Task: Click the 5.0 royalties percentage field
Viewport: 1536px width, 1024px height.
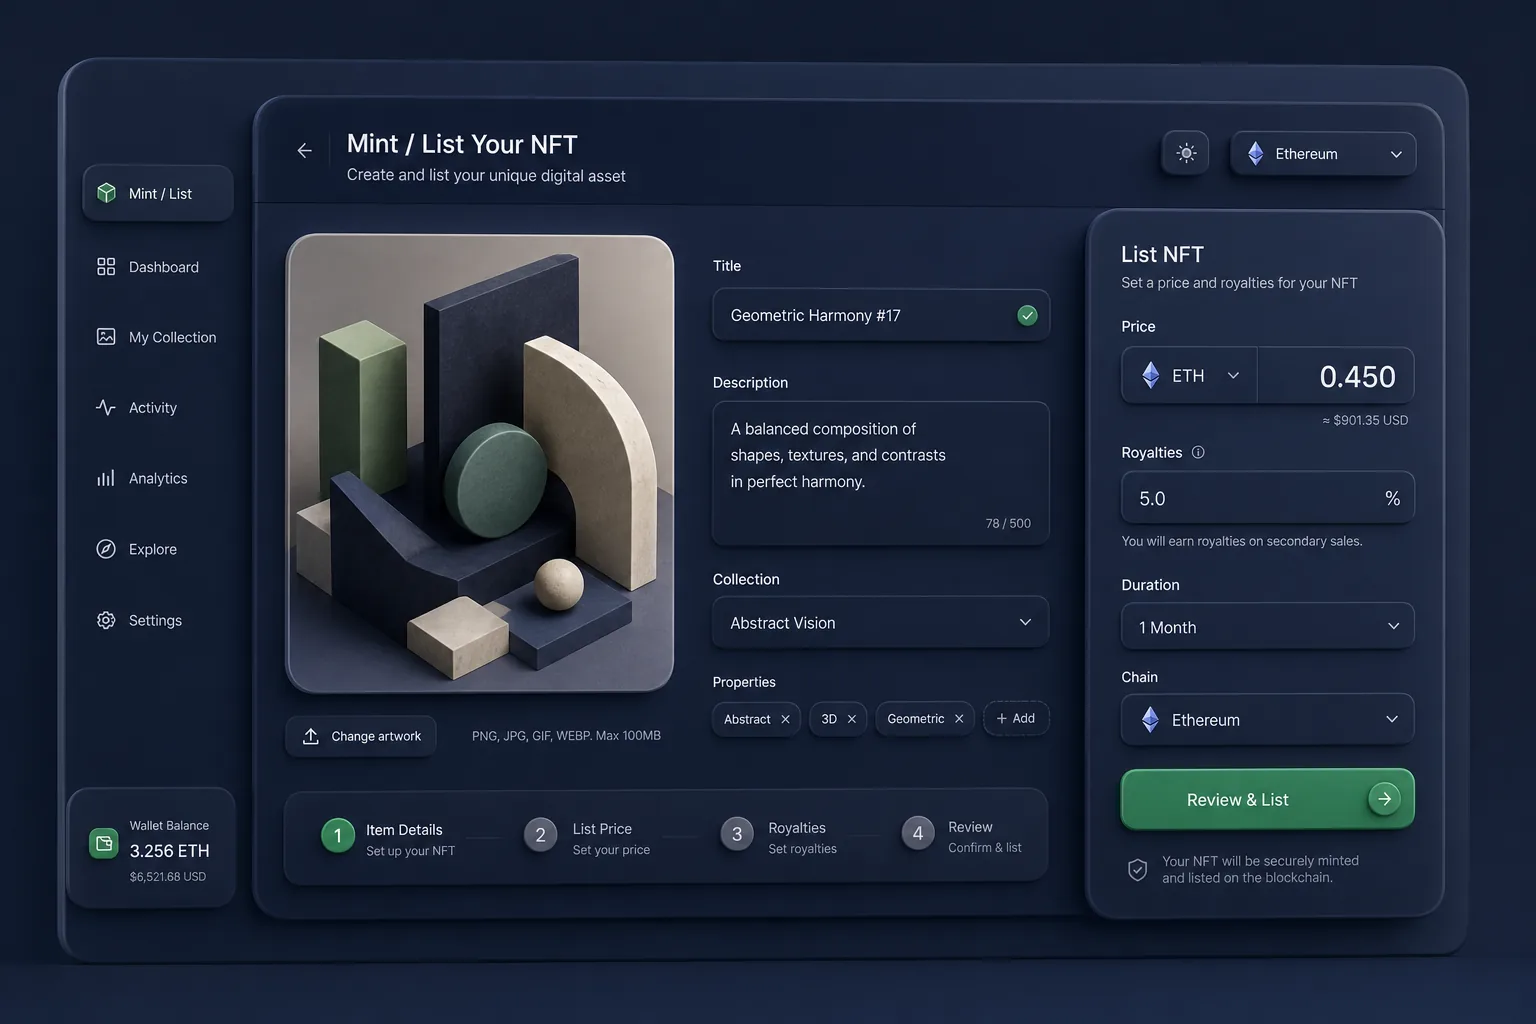Action: pyautogui.click(x=1268, y=498)
